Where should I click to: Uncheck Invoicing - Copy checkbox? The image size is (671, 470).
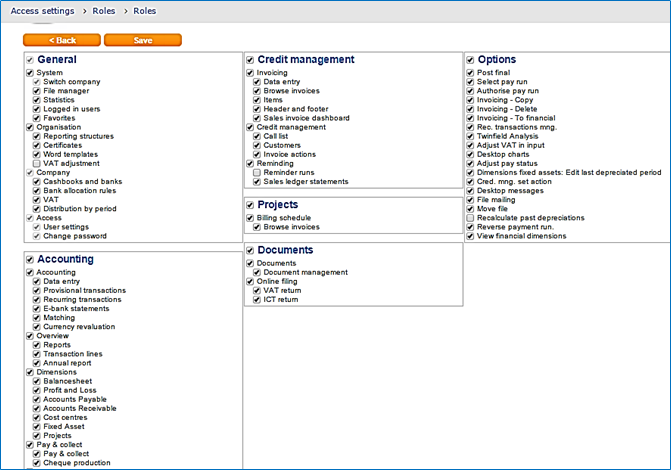(x=470, y=100)
